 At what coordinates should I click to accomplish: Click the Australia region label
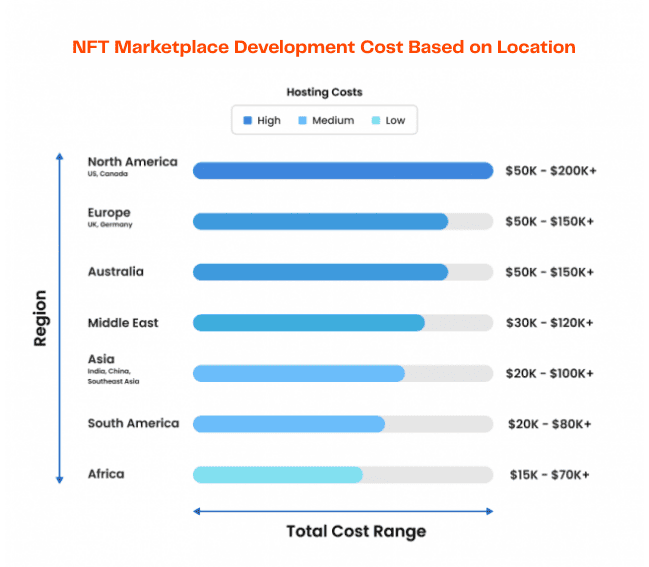click(115, 272)
